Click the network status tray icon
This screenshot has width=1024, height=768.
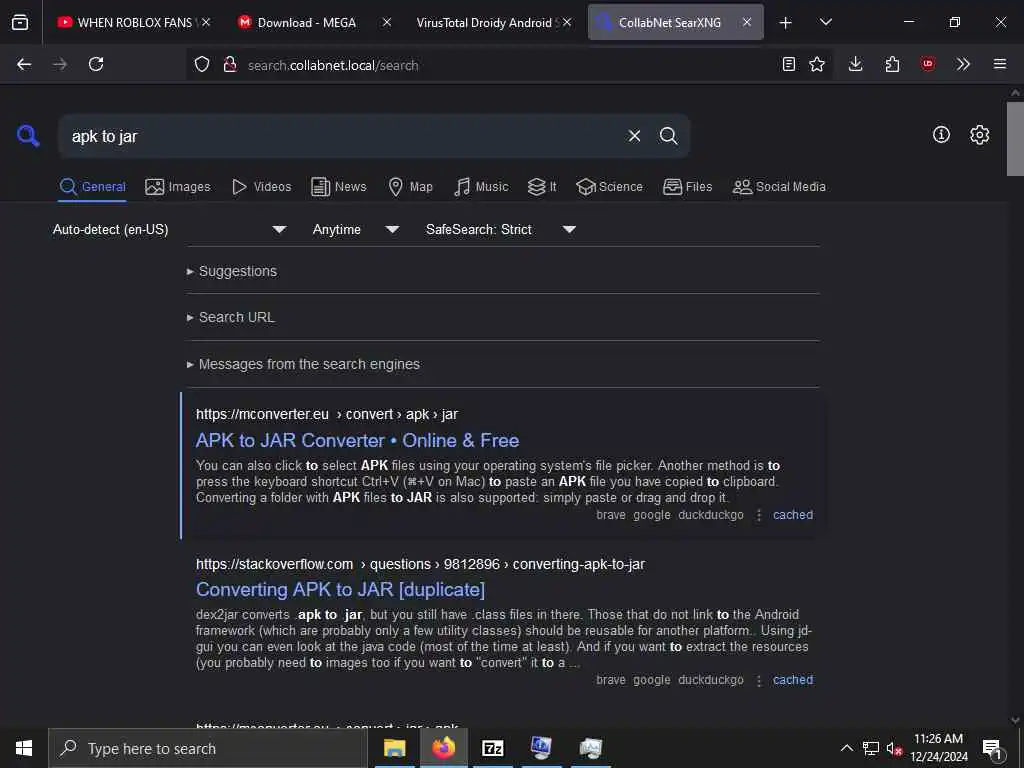tap(871, 748)
